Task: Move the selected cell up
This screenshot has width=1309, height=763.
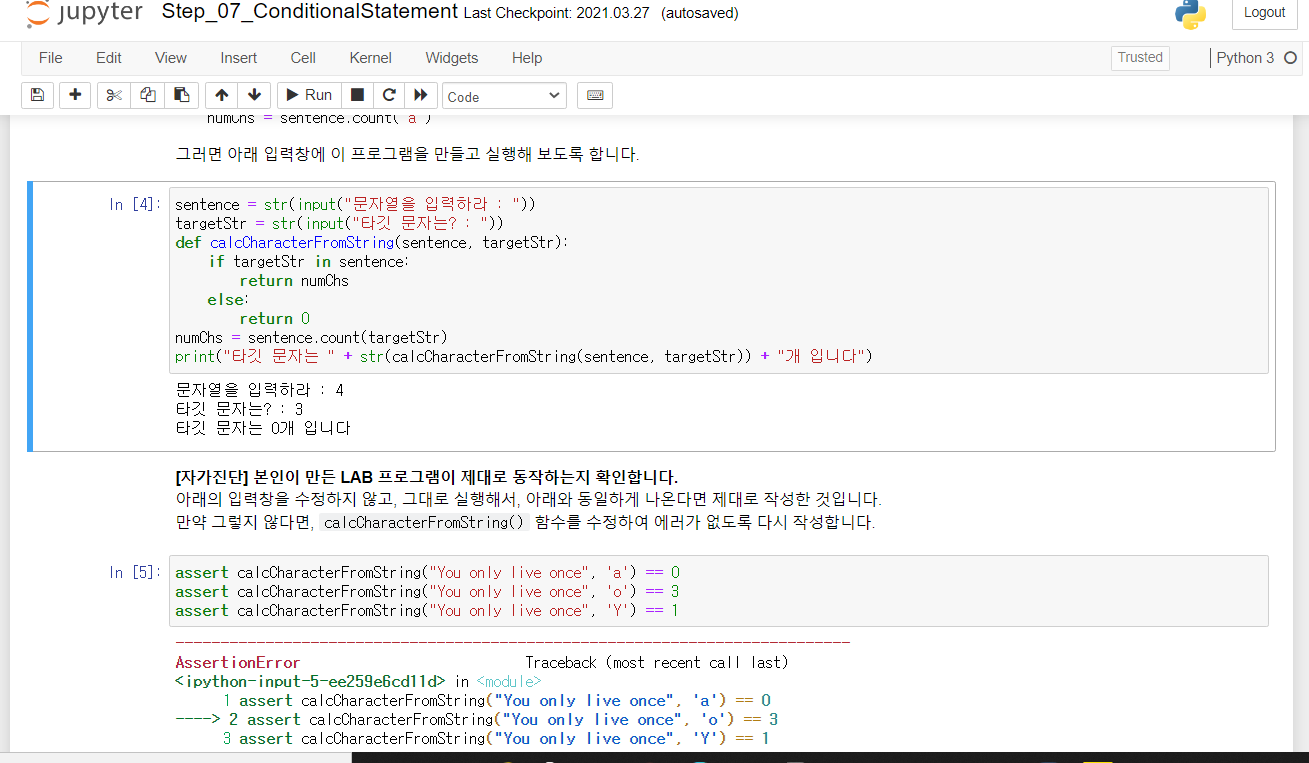Action: pos(221,95)
